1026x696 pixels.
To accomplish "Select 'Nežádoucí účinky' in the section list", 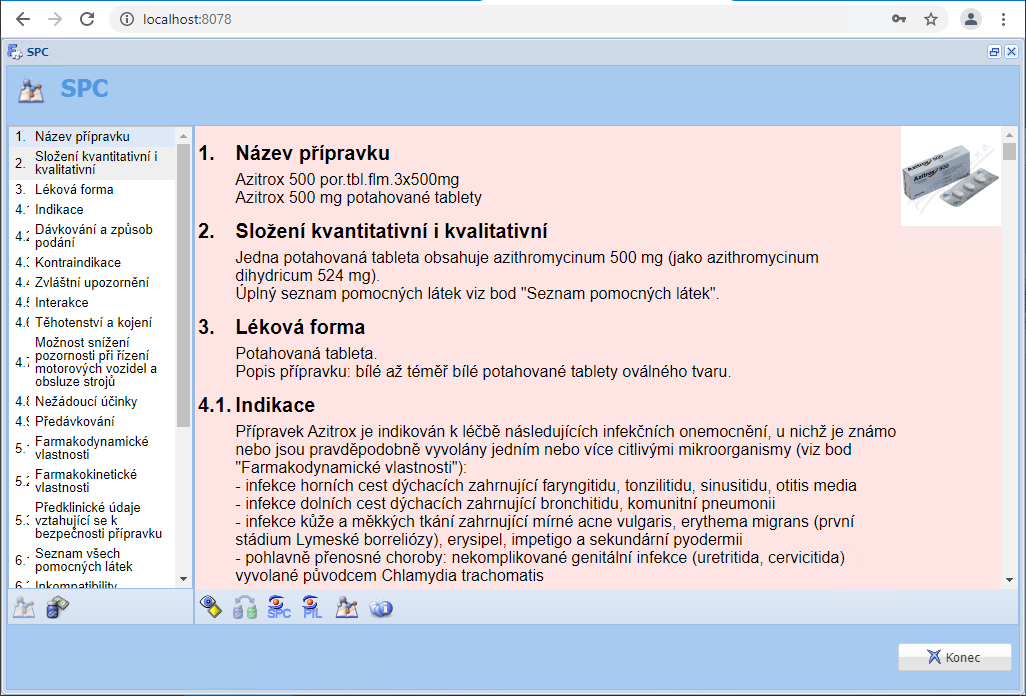I will pyautogui.click(x=93, y=401).
